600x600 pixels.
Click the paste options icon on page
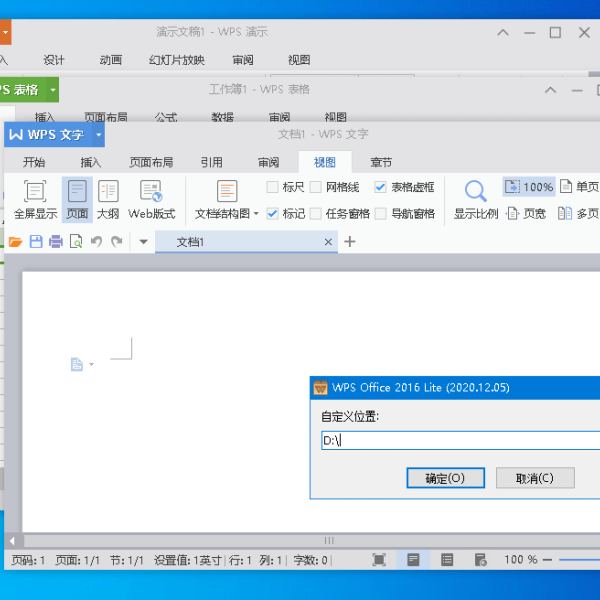click(x=77, y=364)
